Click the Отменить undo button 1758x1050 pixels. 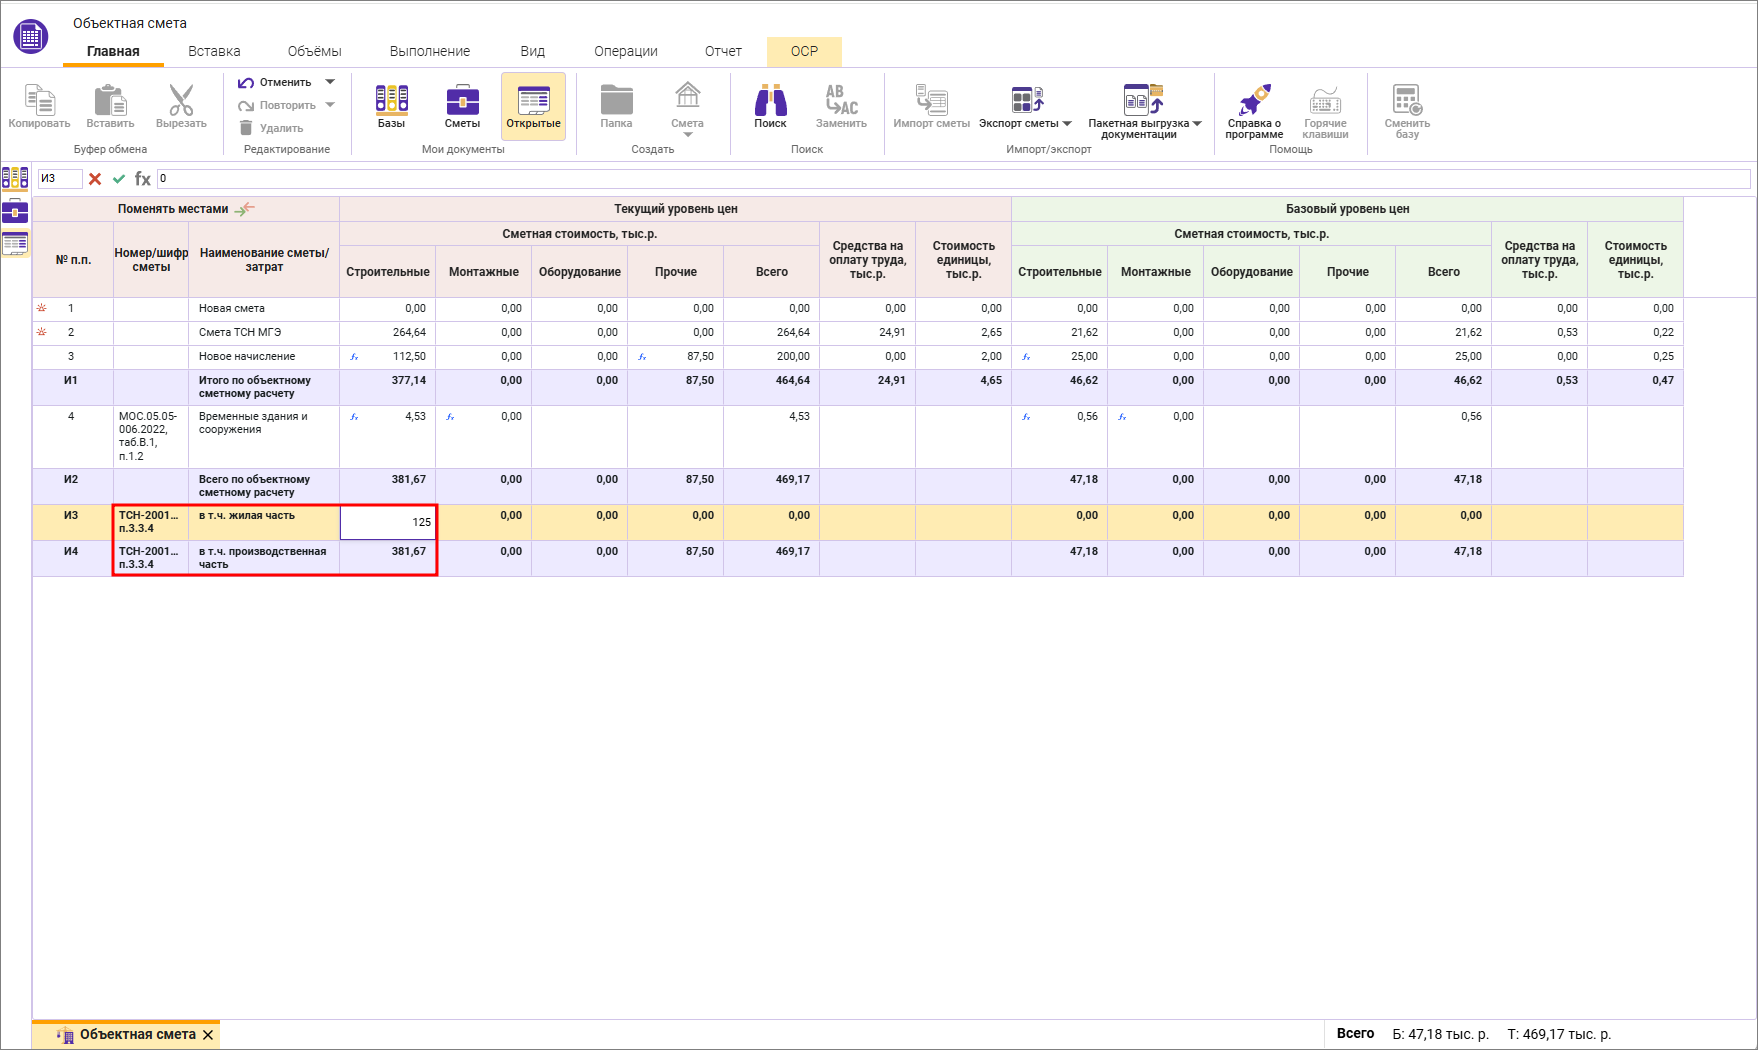(x=275, y=82)
